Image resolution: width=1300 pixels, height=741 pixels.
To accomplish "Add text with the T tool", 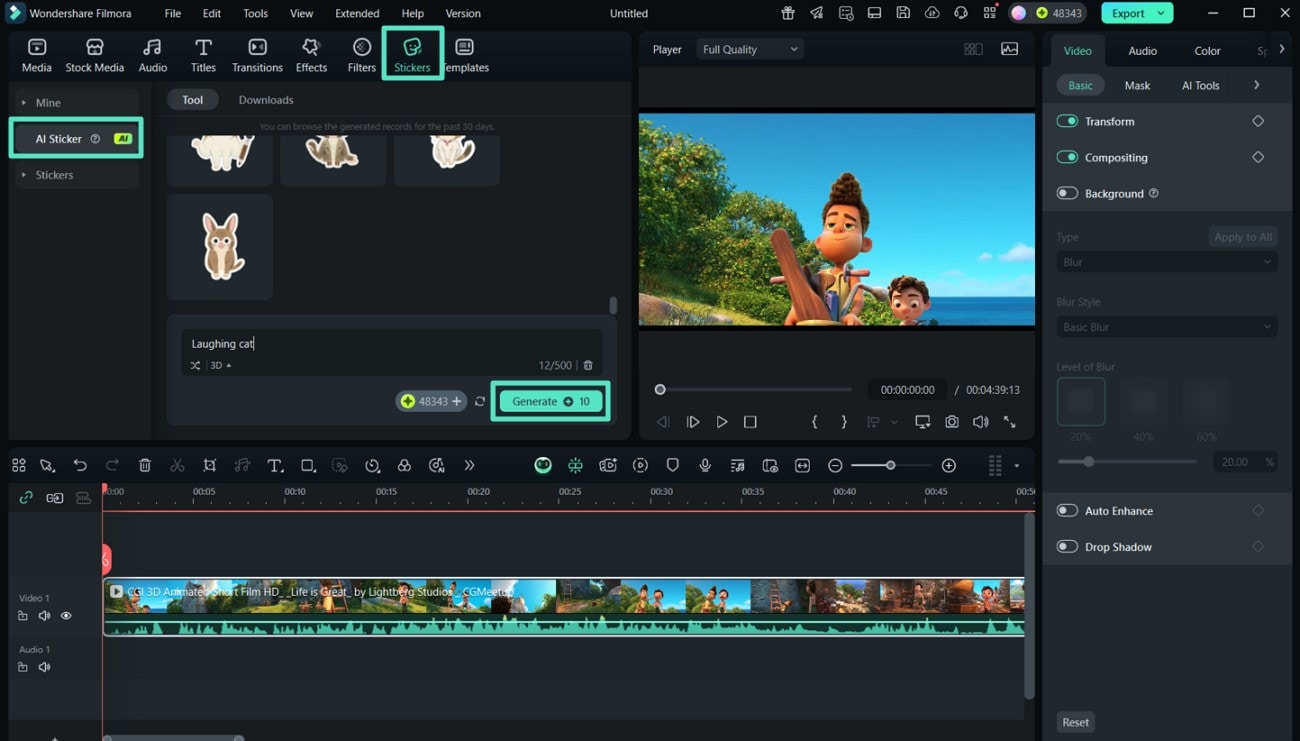I will pyautogui.click(x=275, y=465).
